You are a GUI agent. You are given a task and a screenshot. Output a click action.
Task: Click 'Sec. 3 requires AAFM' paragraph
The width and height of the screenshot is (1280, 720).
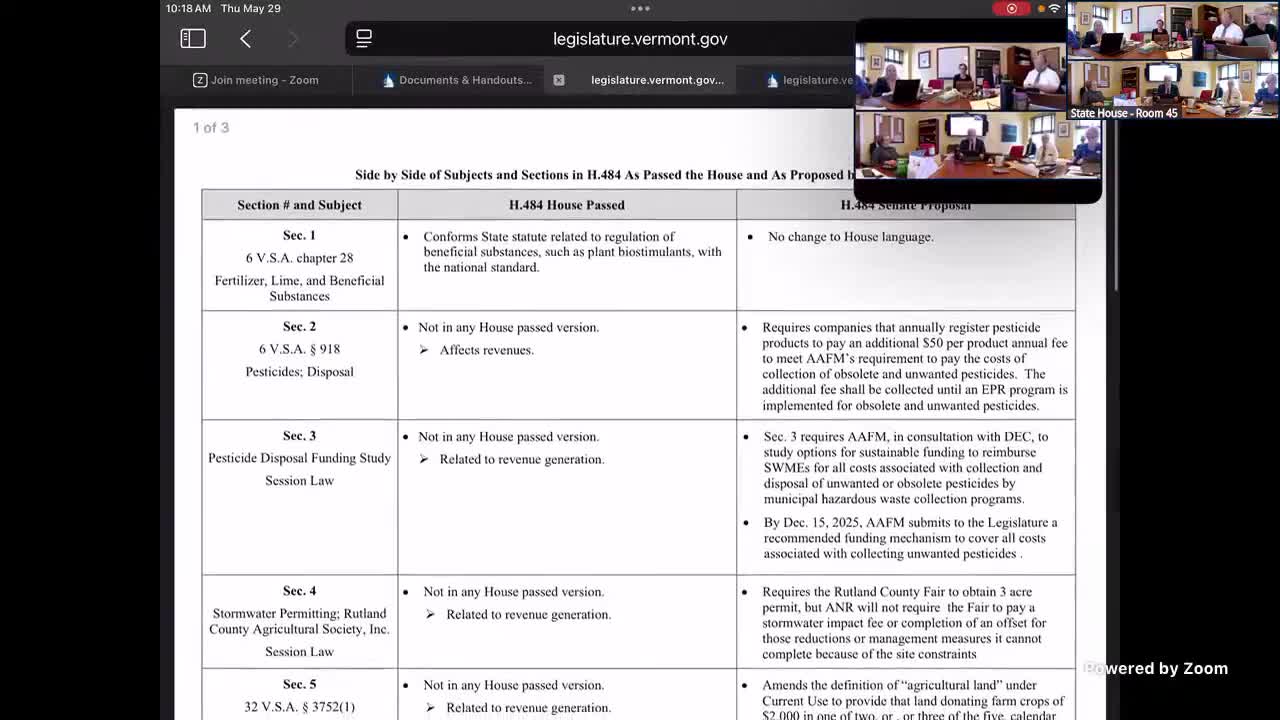906,467
